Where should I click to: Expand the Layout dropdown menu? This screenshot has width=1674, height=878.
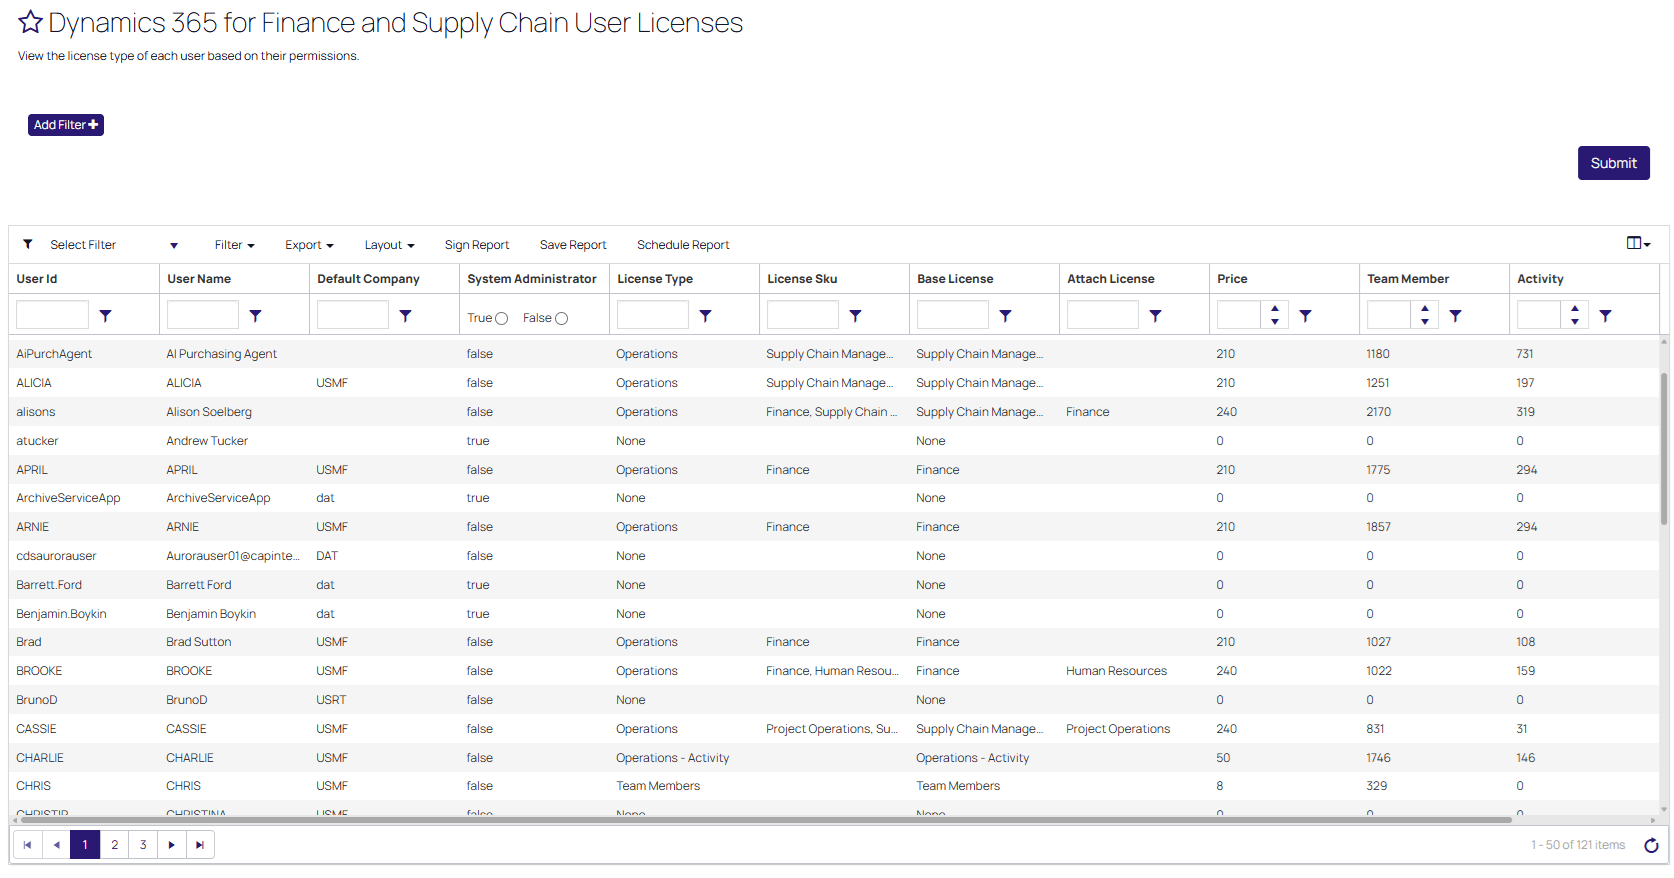[389, 245]
